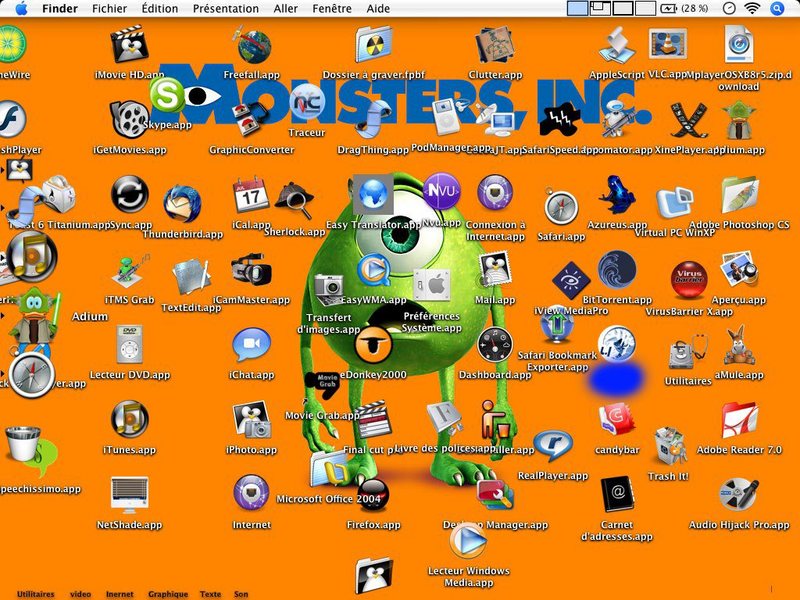The width and height of the screenshot is (800, 600).
Task: Open the purple Nvu.app icon
Action: [442, 192]
